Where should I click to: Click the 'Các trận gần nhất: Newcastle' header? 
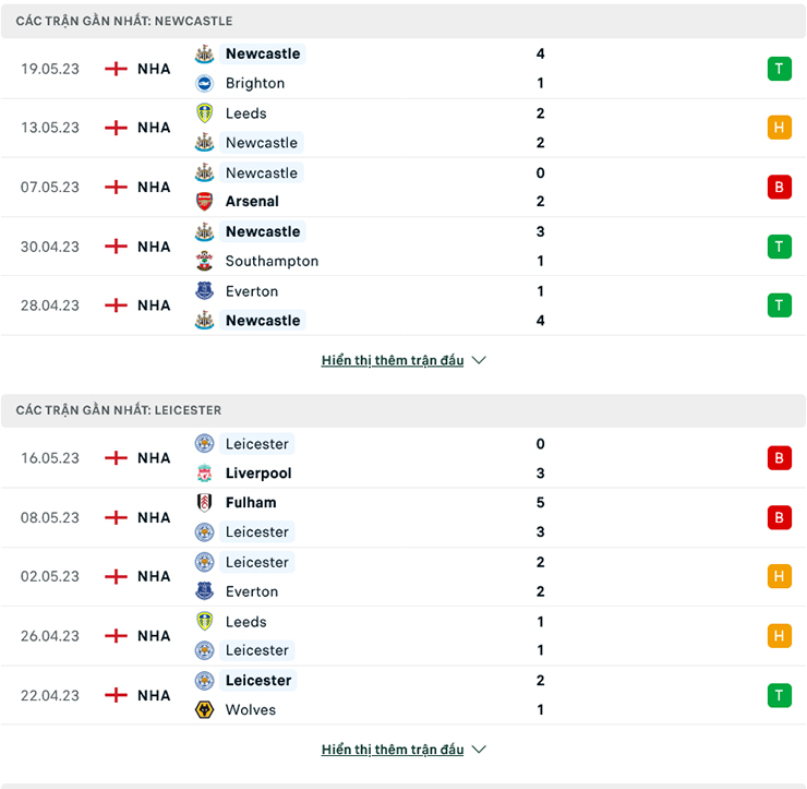click(x=124, y=21)
